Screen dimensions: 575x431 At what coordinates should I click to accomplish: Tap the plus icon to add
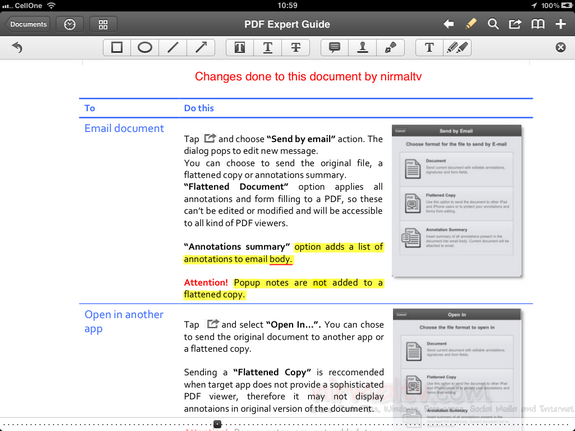[x=560, y=24]
